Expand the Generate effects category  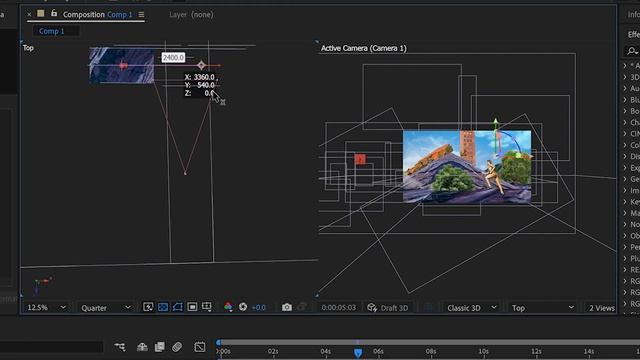pyautogui.click(x=625, y=179)
